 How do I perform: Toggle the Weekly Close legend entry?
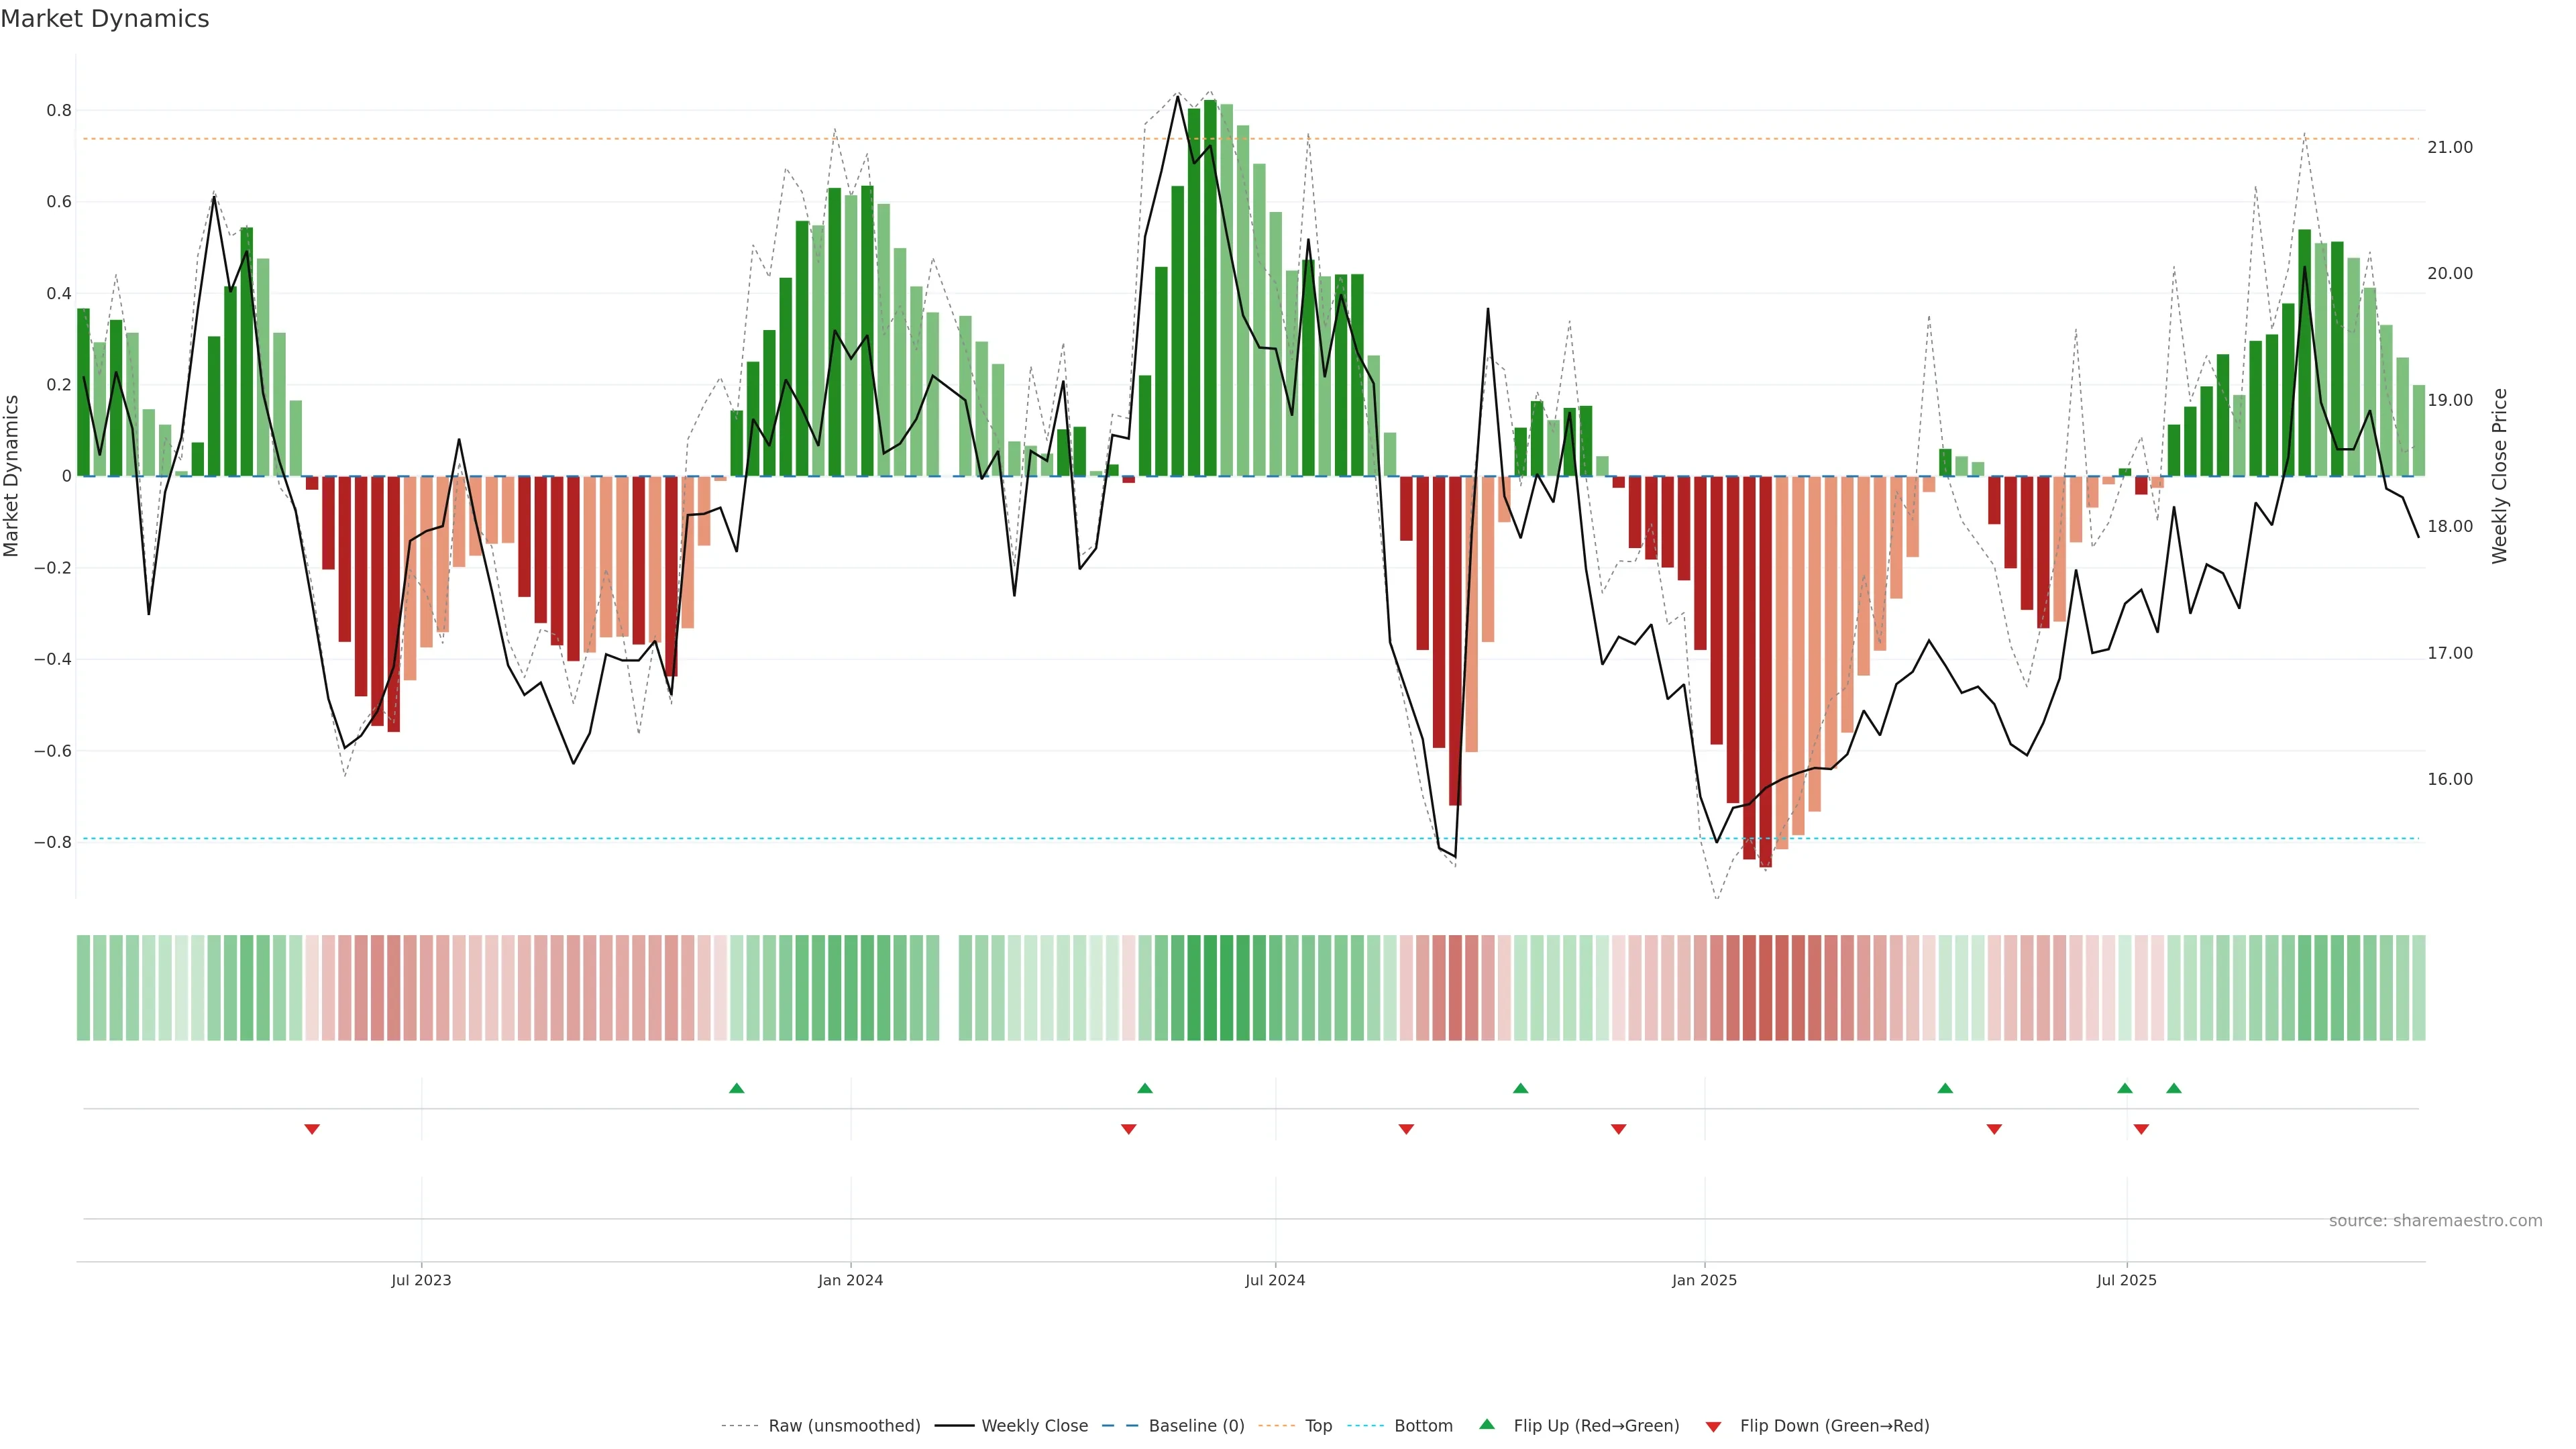(1034, 1426)
